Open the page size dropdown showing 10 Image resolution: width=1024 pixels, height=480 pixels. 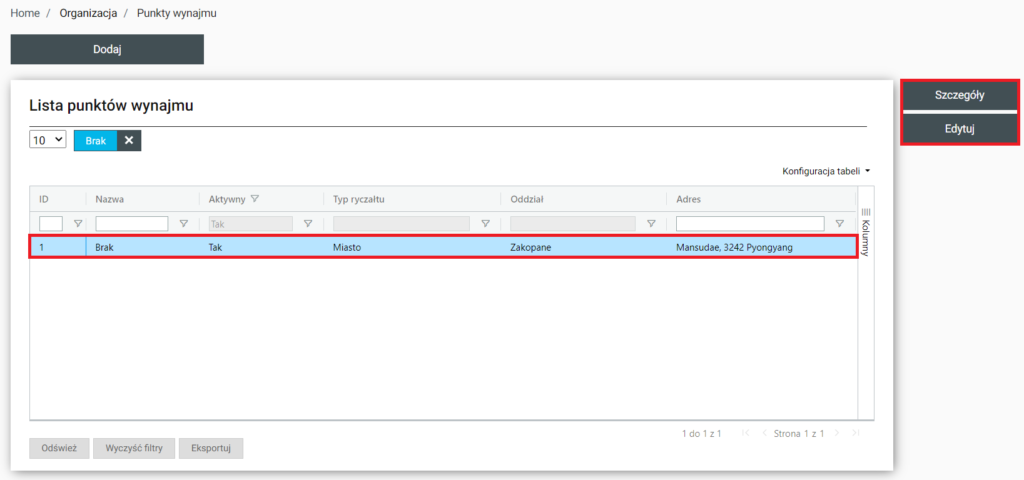click(48, 141)
